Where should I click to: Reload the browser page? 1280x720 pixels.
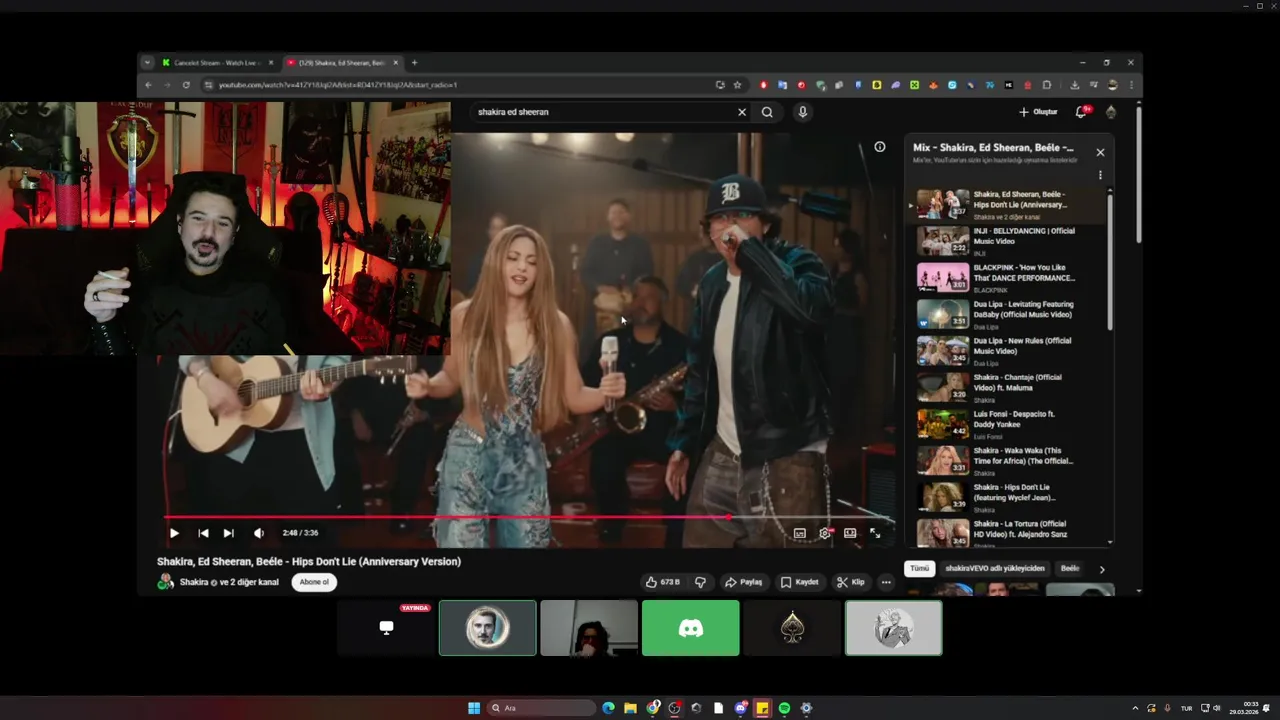pyautogui.click(x=186, y=85)
